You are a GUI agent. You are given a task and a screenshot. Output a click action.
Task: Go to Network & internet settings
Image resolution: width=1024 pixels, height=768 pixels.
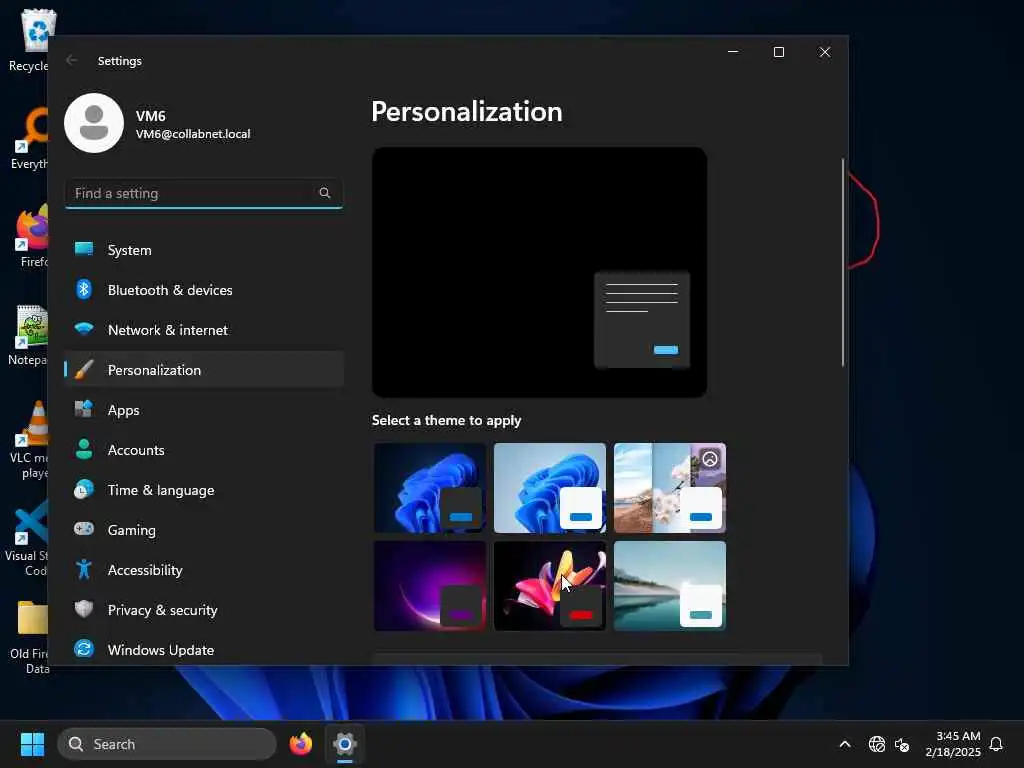(204, 330)
